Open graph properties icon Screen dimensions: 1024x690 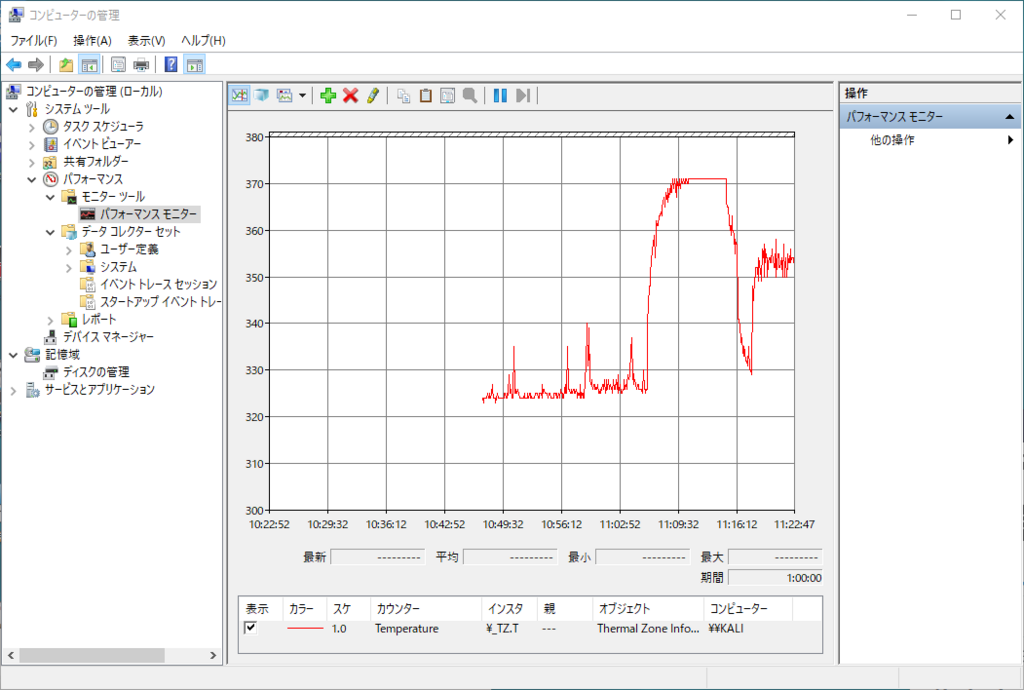(447, 95)
